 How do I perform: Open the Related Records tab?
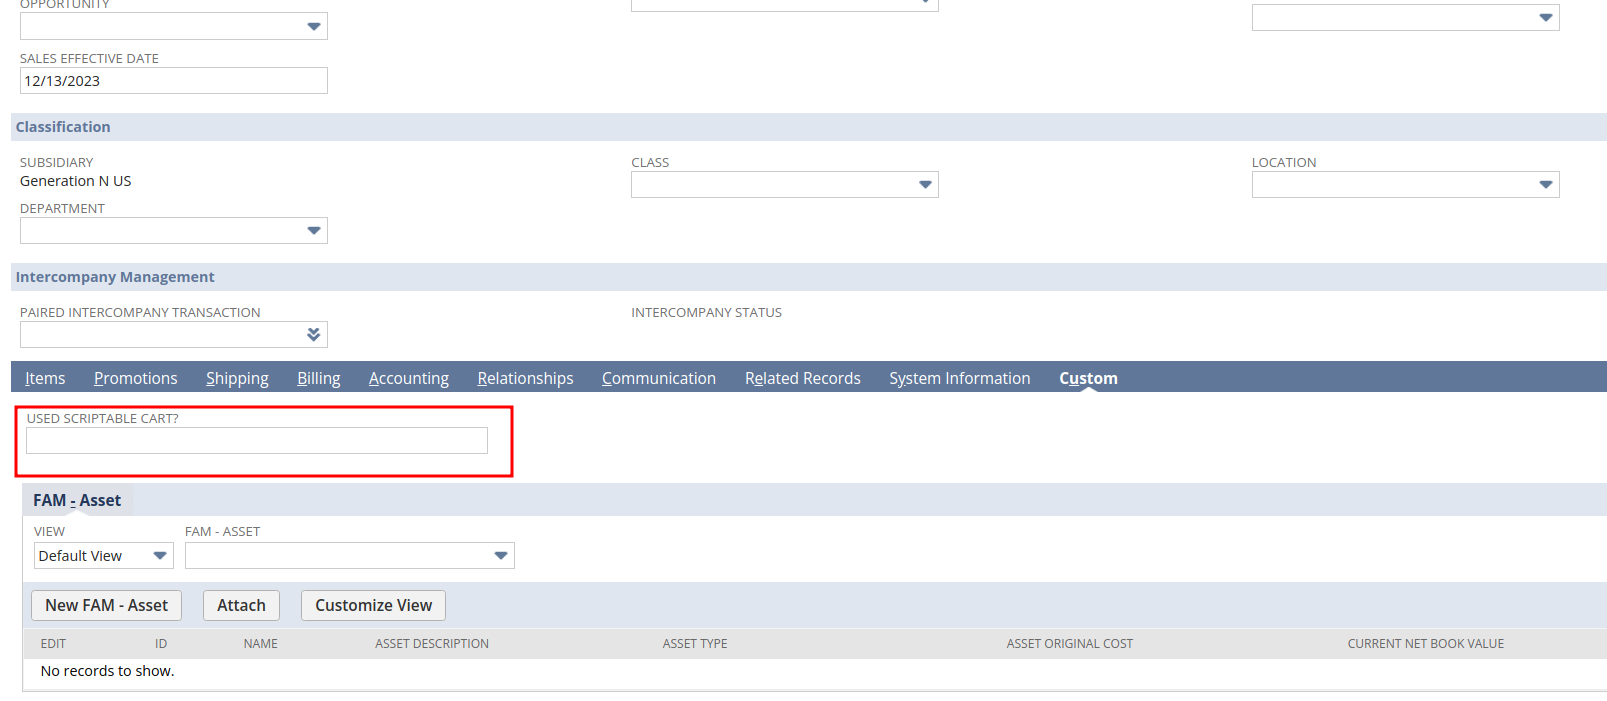coord(802,378)
